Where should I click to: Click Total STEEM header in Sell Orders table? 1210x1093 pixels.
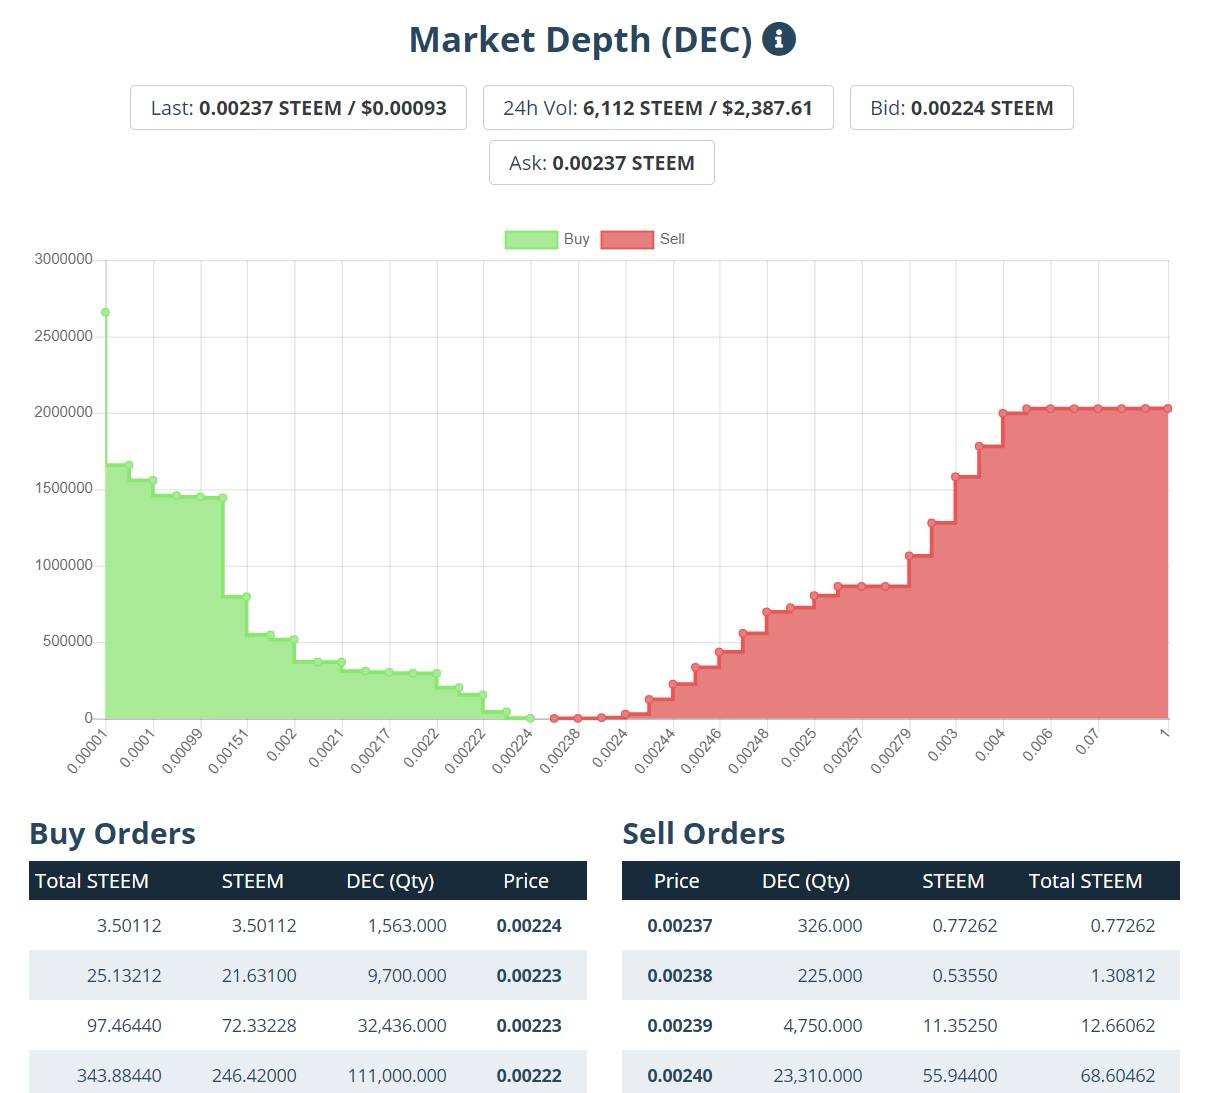point(1085,881)
